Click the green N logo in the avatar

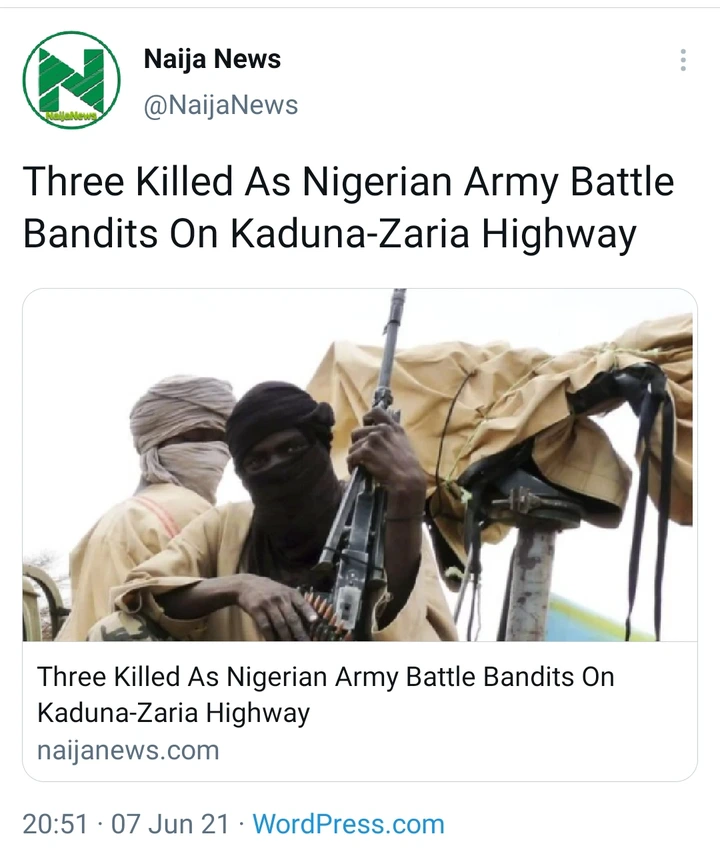click(x=71, y=78)
